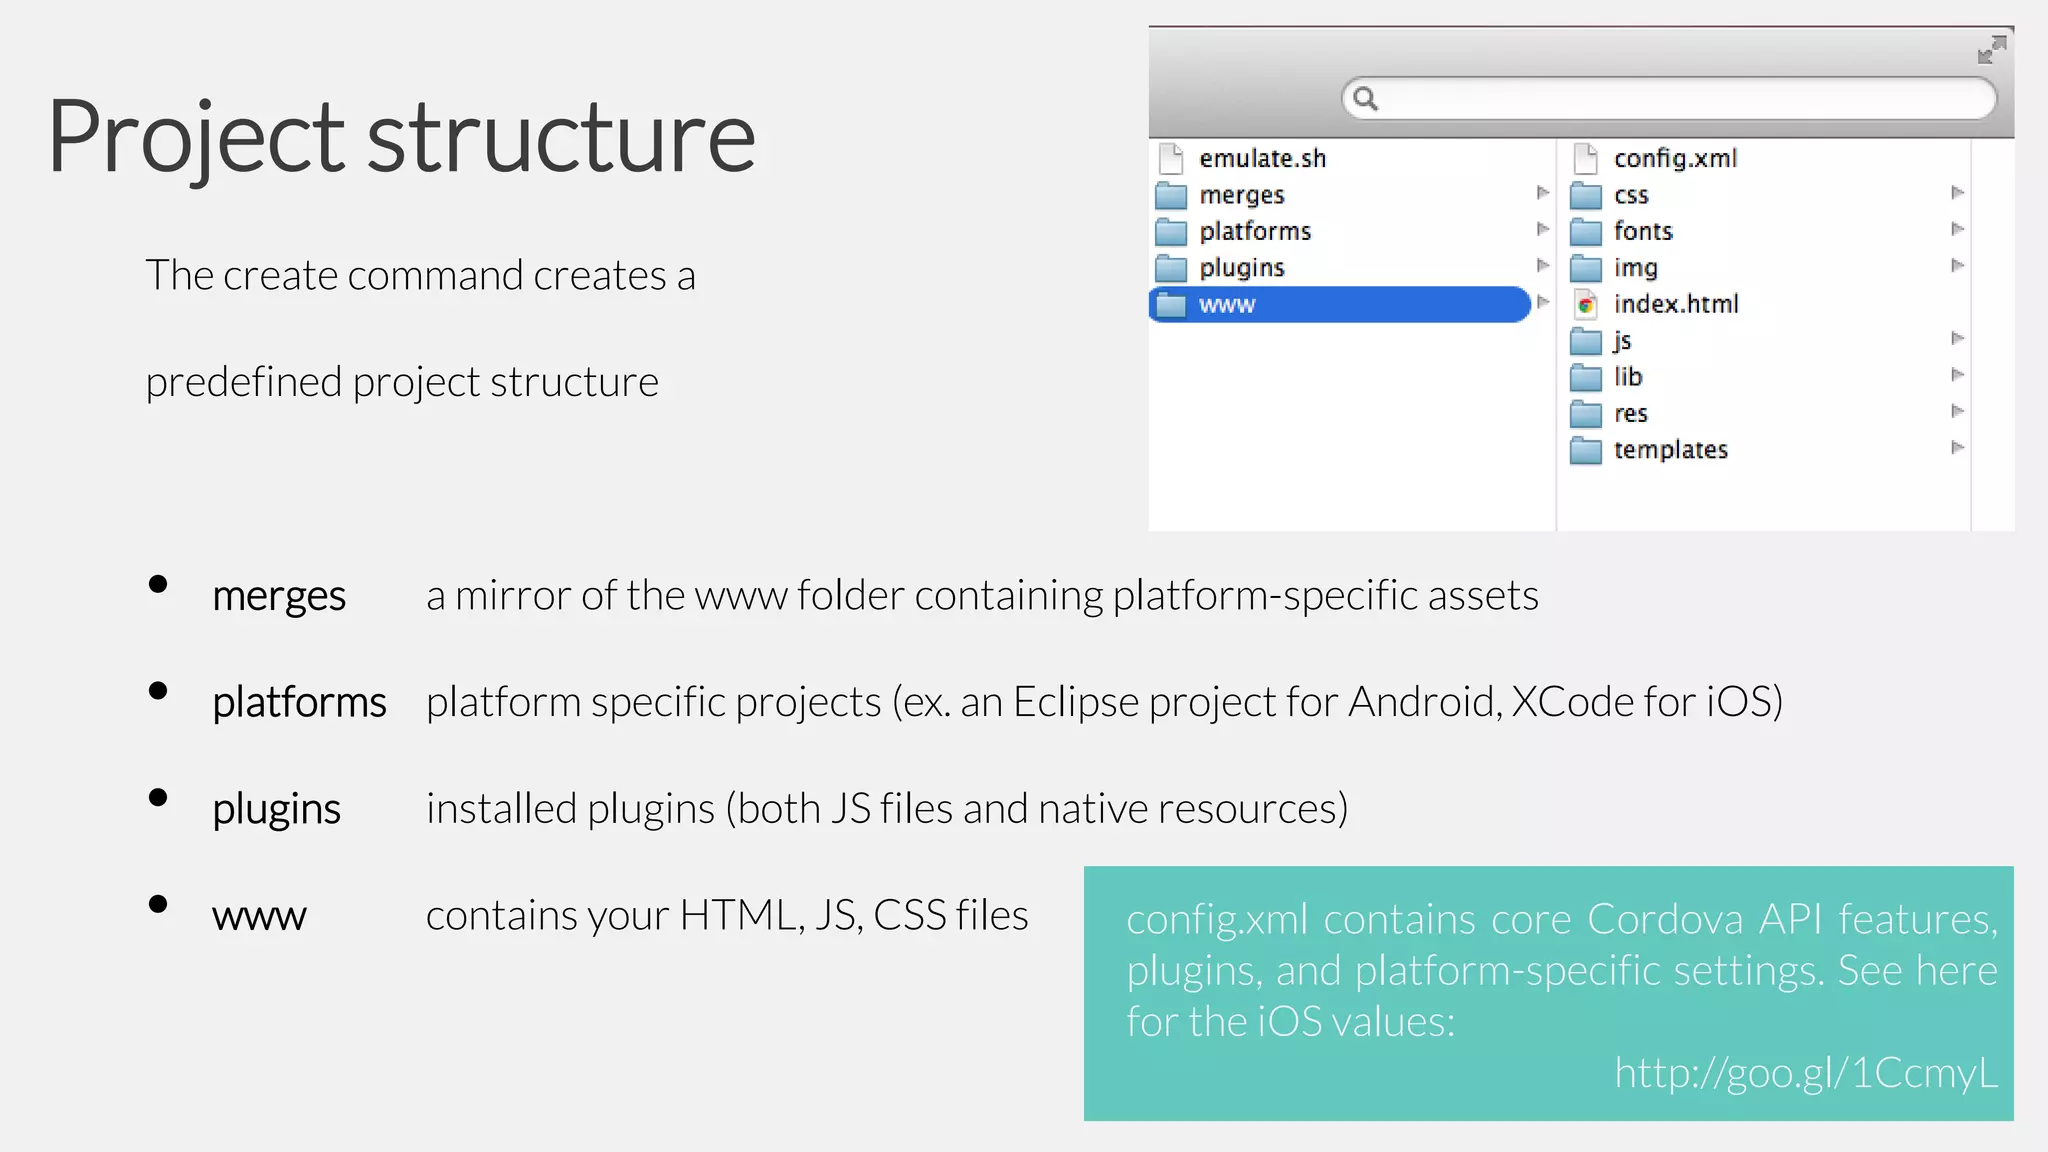Click the magnifier icon in search field
2048x1152 pixels.
pyautogui.click(x=1365, y=98)
